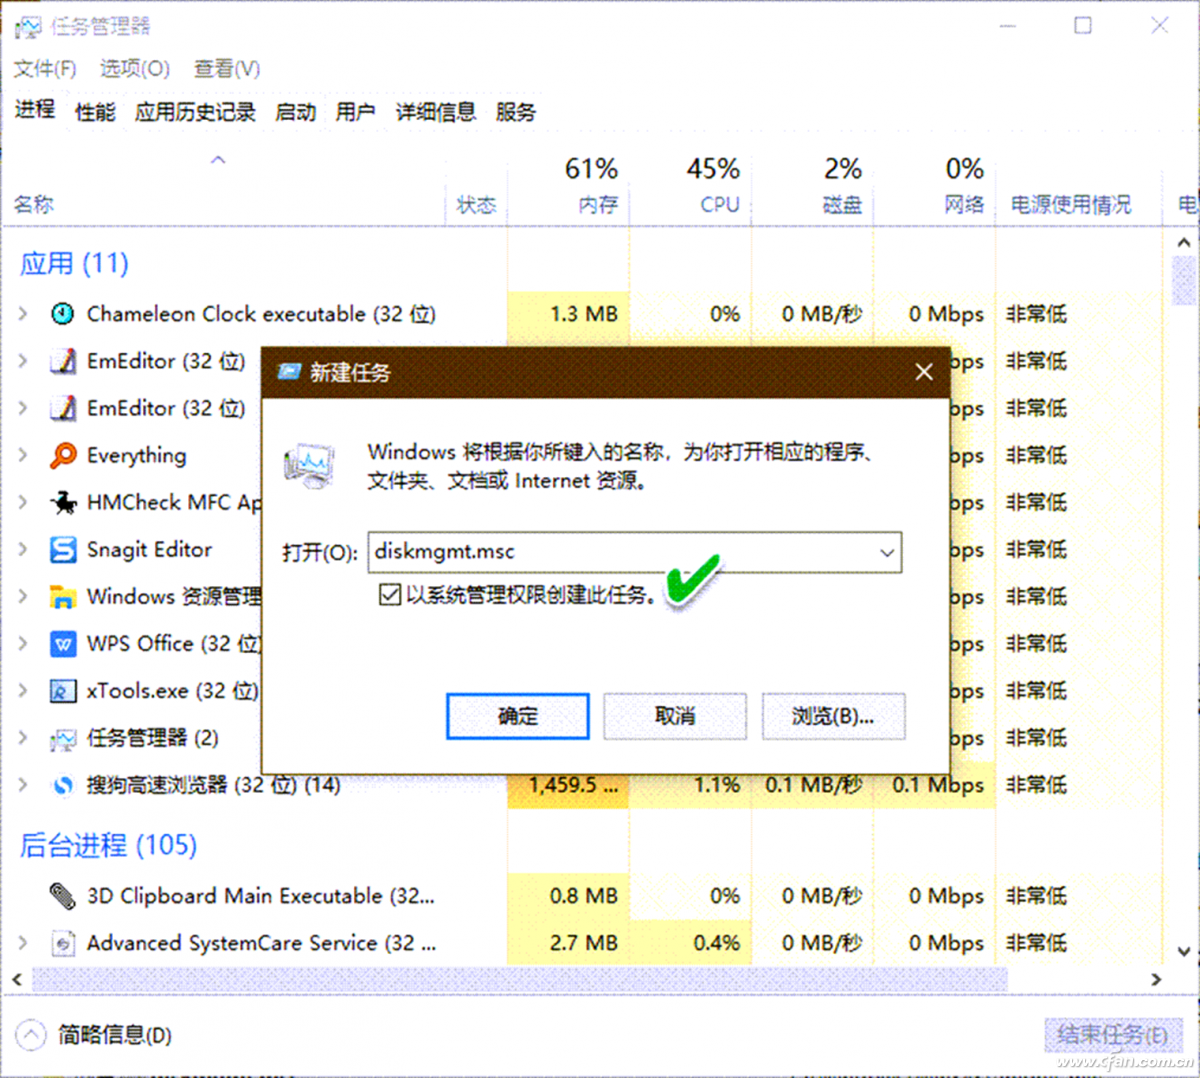Click the 结束任务(E) button
This screenshot has height=1078, width=1200.
[x=1112, y=1034]
